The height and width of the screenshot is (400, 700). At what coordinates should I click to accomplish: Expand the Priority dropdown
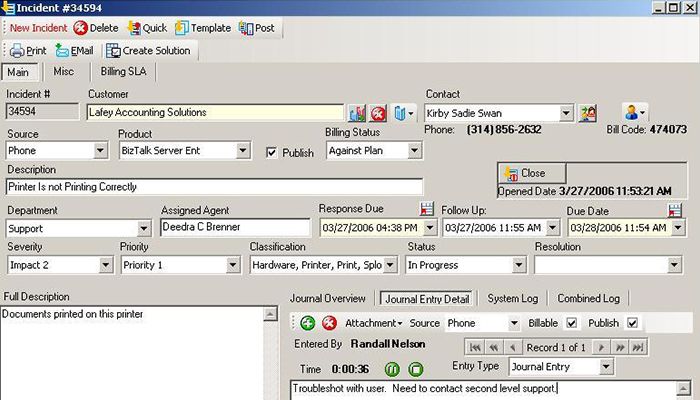pos(233,265)
